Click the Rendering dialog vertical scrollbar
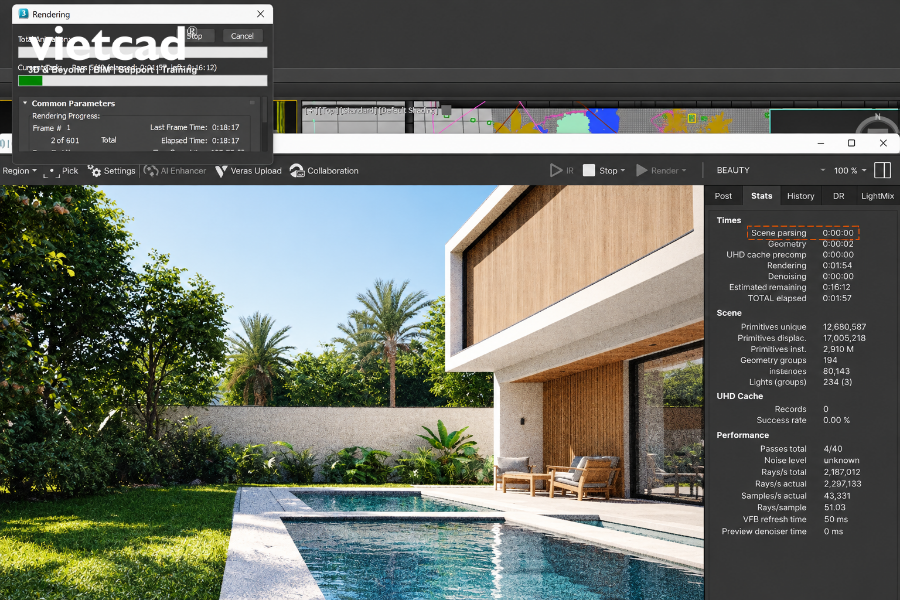 coord(265,123)
